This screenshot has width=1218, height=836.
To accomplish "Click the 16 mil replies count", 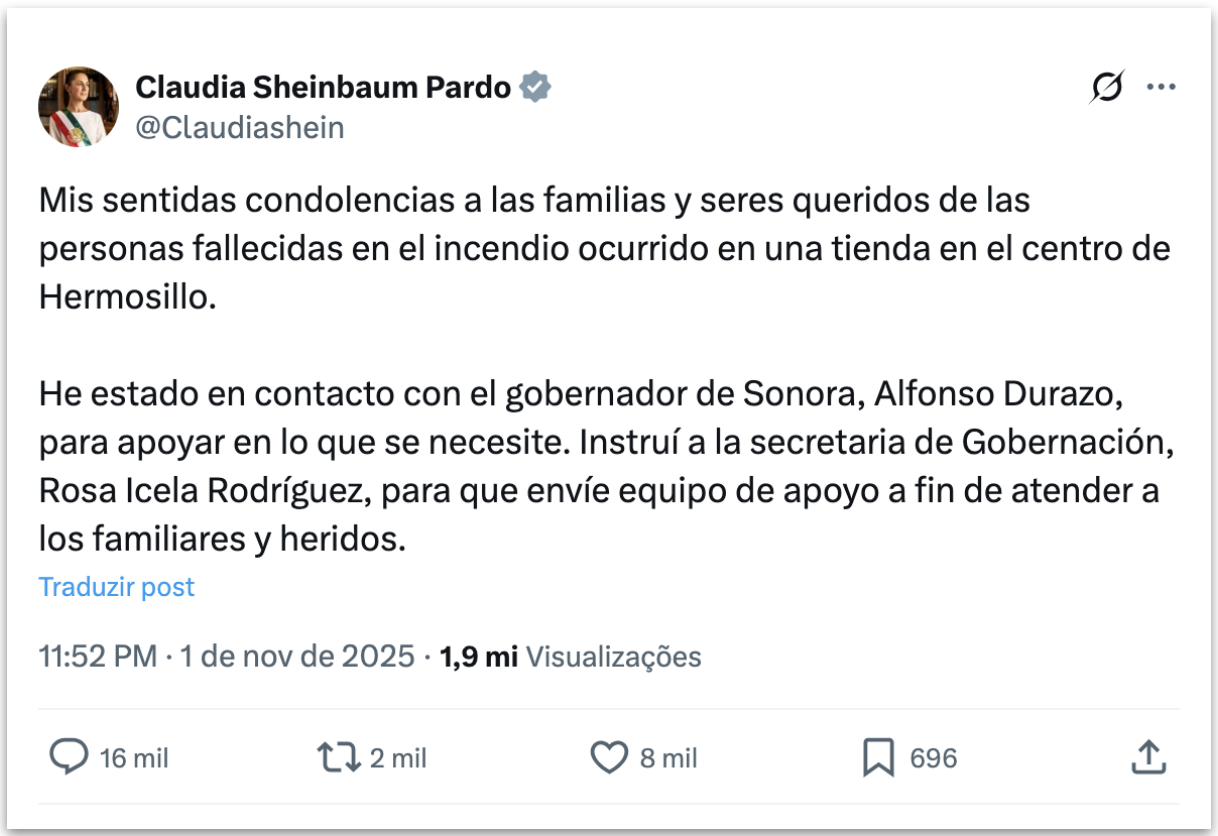I will [134, 759].
